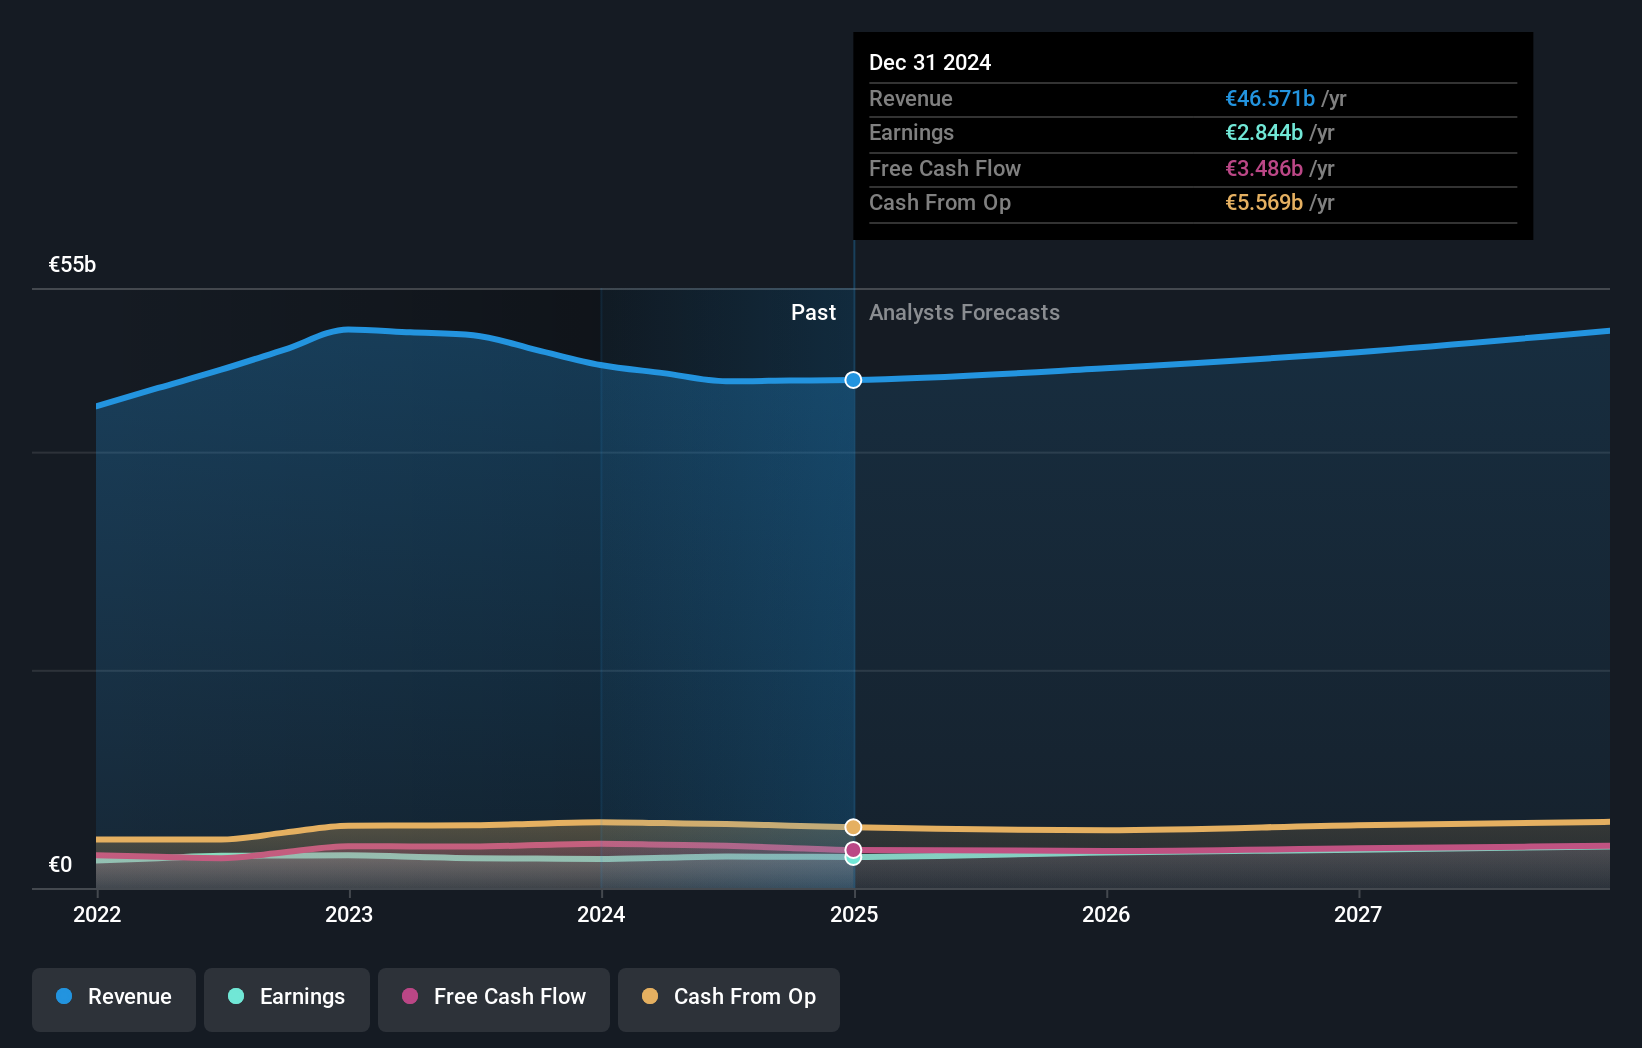This screenshot has width=1642, height=1048.
Task: Toggle the Revenue legend button
Action: pos(114,999)
